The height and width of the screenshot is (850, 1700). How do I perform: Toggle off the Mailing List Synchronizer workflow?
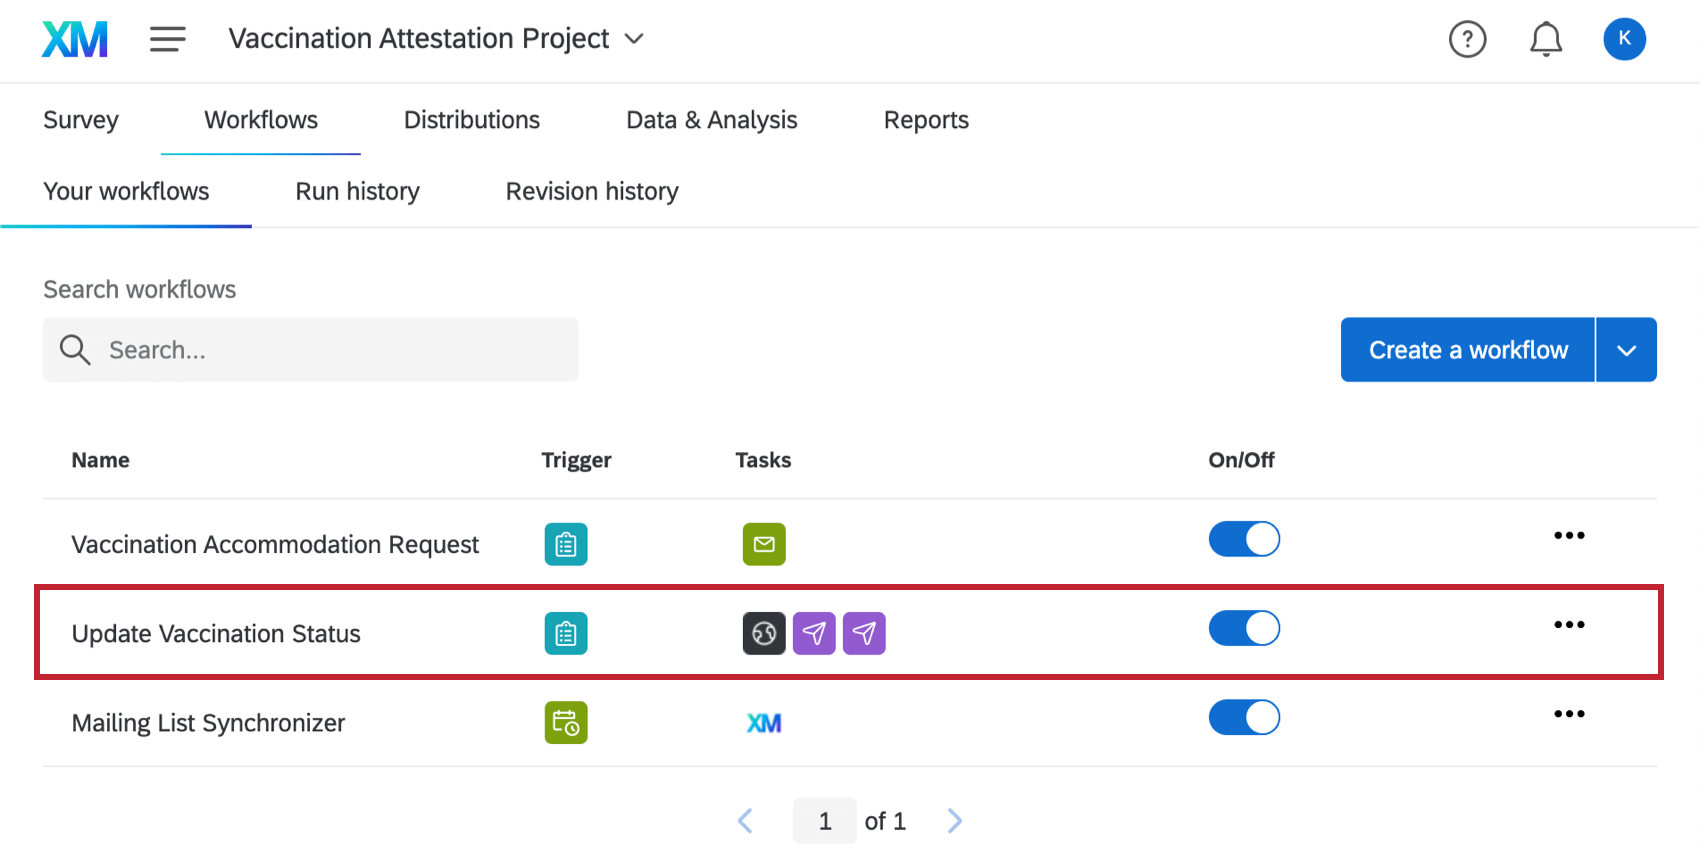(1244, 717)
